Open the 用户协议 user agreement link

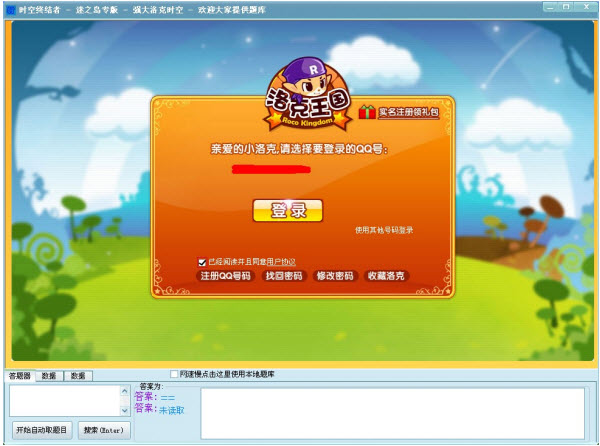coord(281,262)
